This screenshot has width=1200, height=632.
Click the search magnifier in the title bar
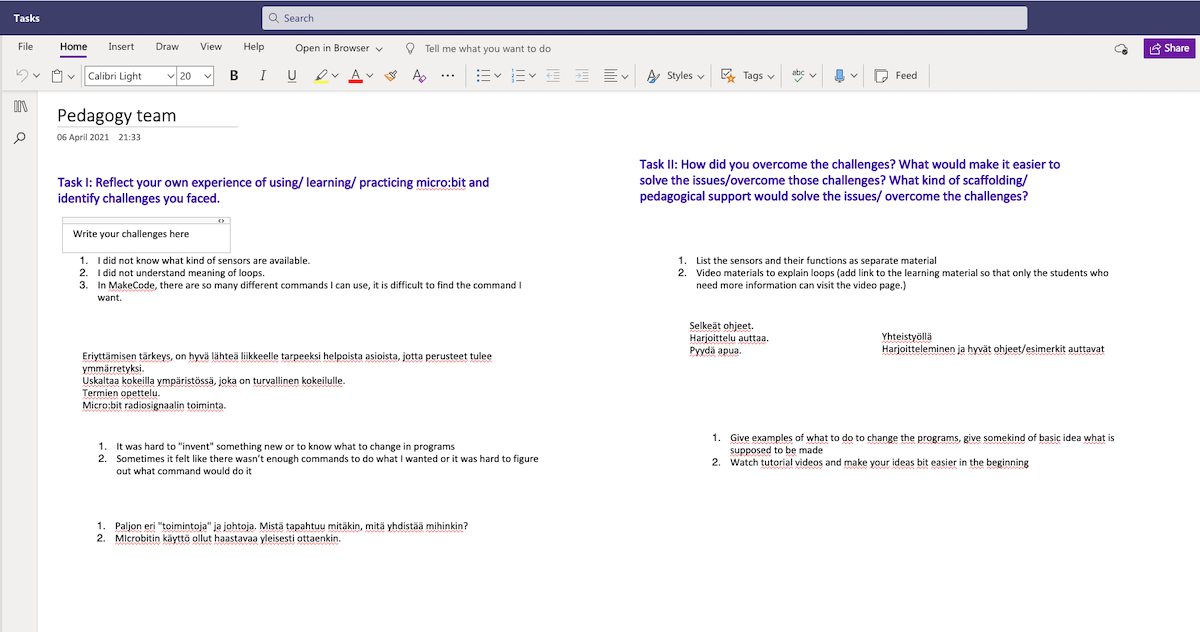click(x=275, y=18)
